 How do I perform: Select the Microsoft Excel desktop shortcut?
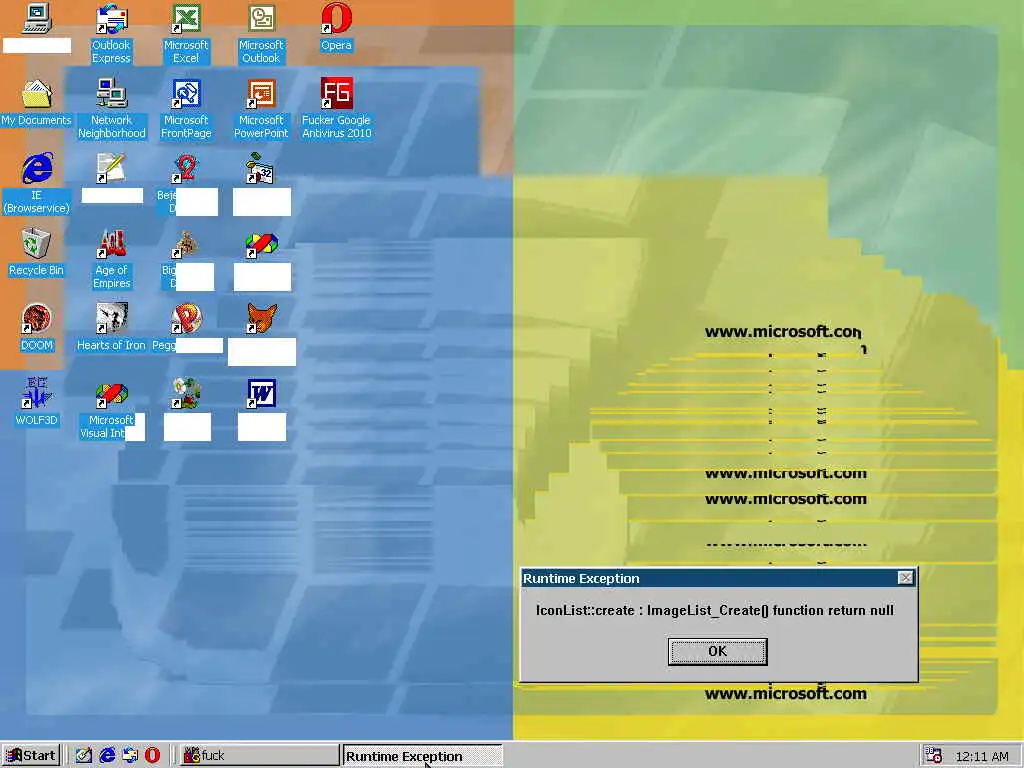[186, 34]
